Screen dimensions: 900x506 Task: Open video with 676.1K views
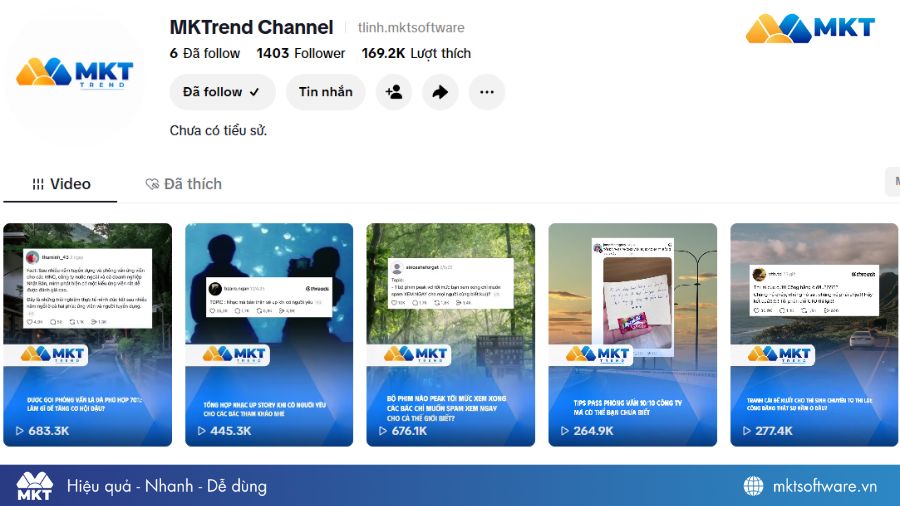click(x=451, y=334)
